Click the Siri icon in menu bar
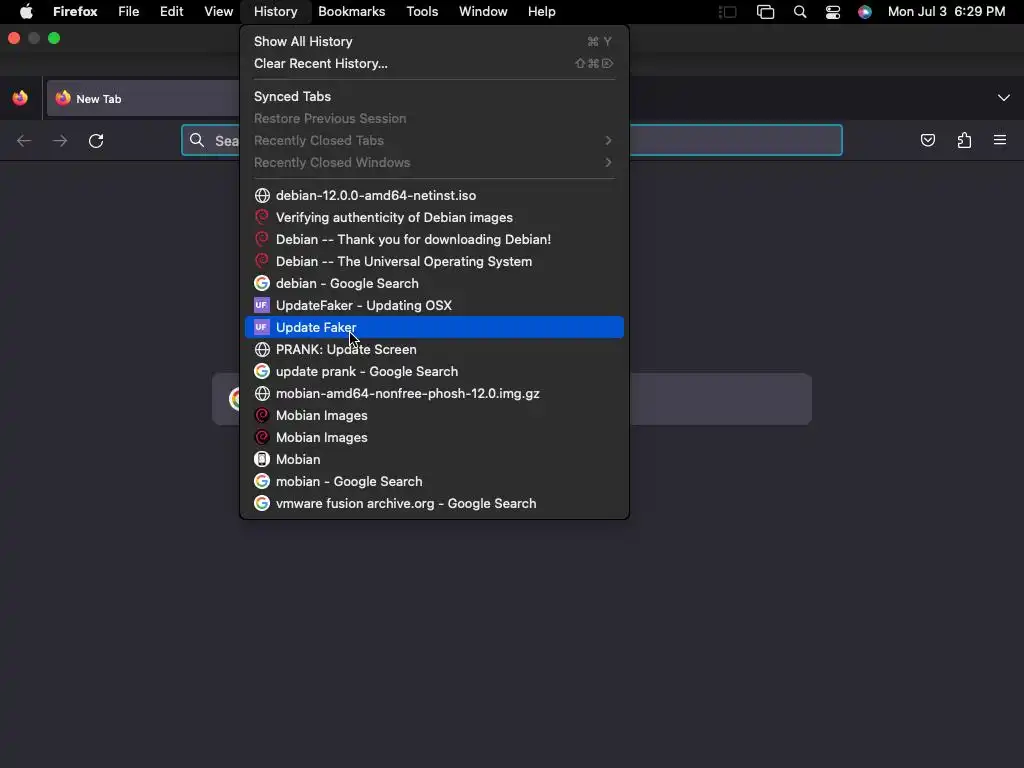 coord(865,12)
